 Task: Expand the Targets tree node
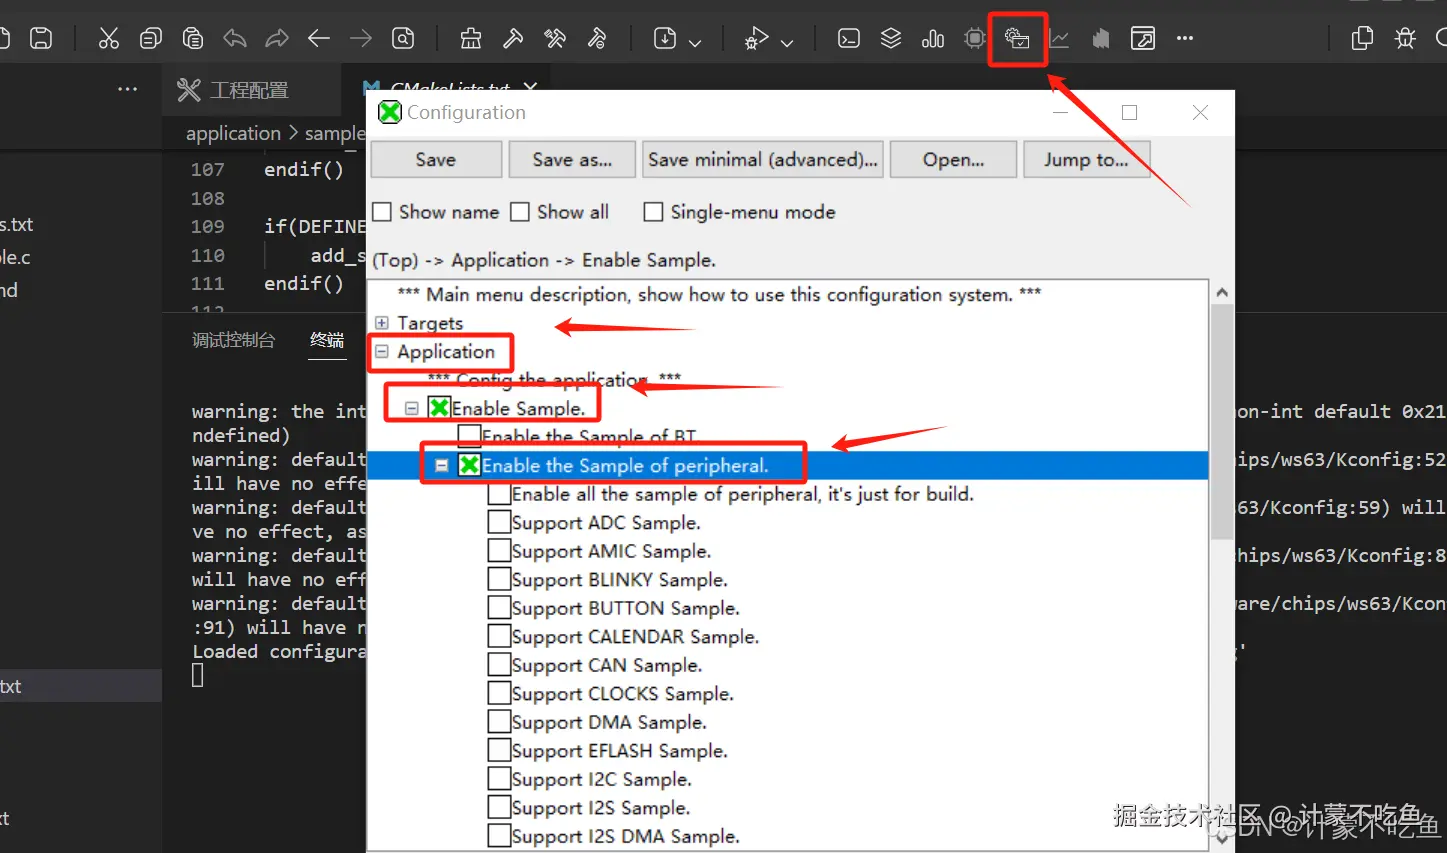point(381,323)
